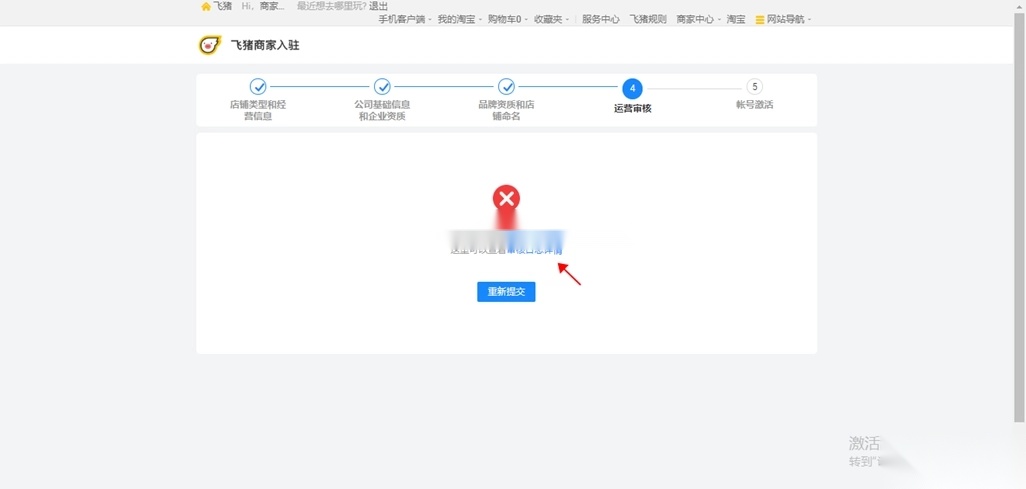1026x489 pixels.
Task: Click the 店铺类型和经营信息 step label
Action: point(258,111)
